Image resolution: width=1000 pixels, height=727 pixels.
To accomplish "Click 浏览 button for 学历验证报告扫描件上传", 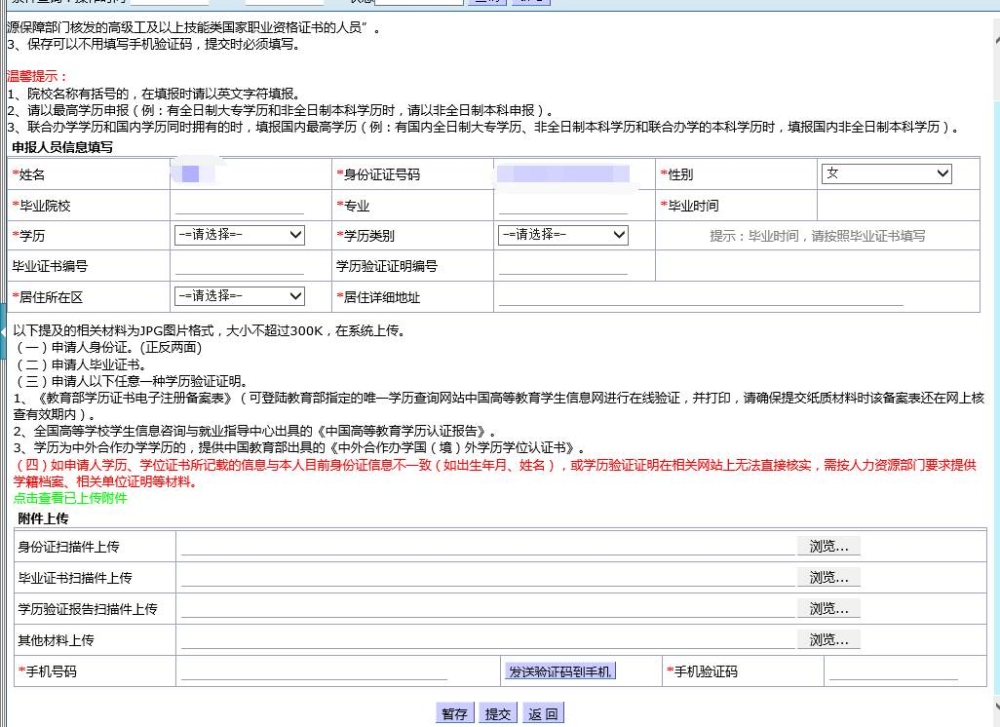I will point(828,608).
